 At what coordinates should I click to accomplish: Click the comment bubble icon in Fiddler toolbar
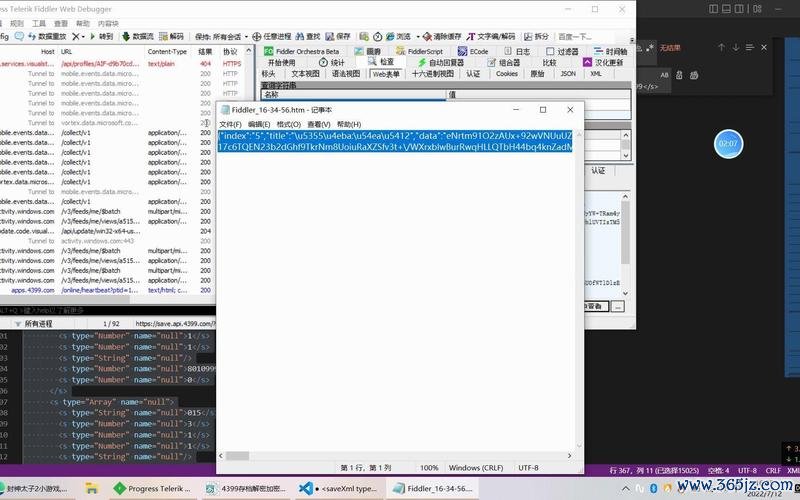click(19, 36)
